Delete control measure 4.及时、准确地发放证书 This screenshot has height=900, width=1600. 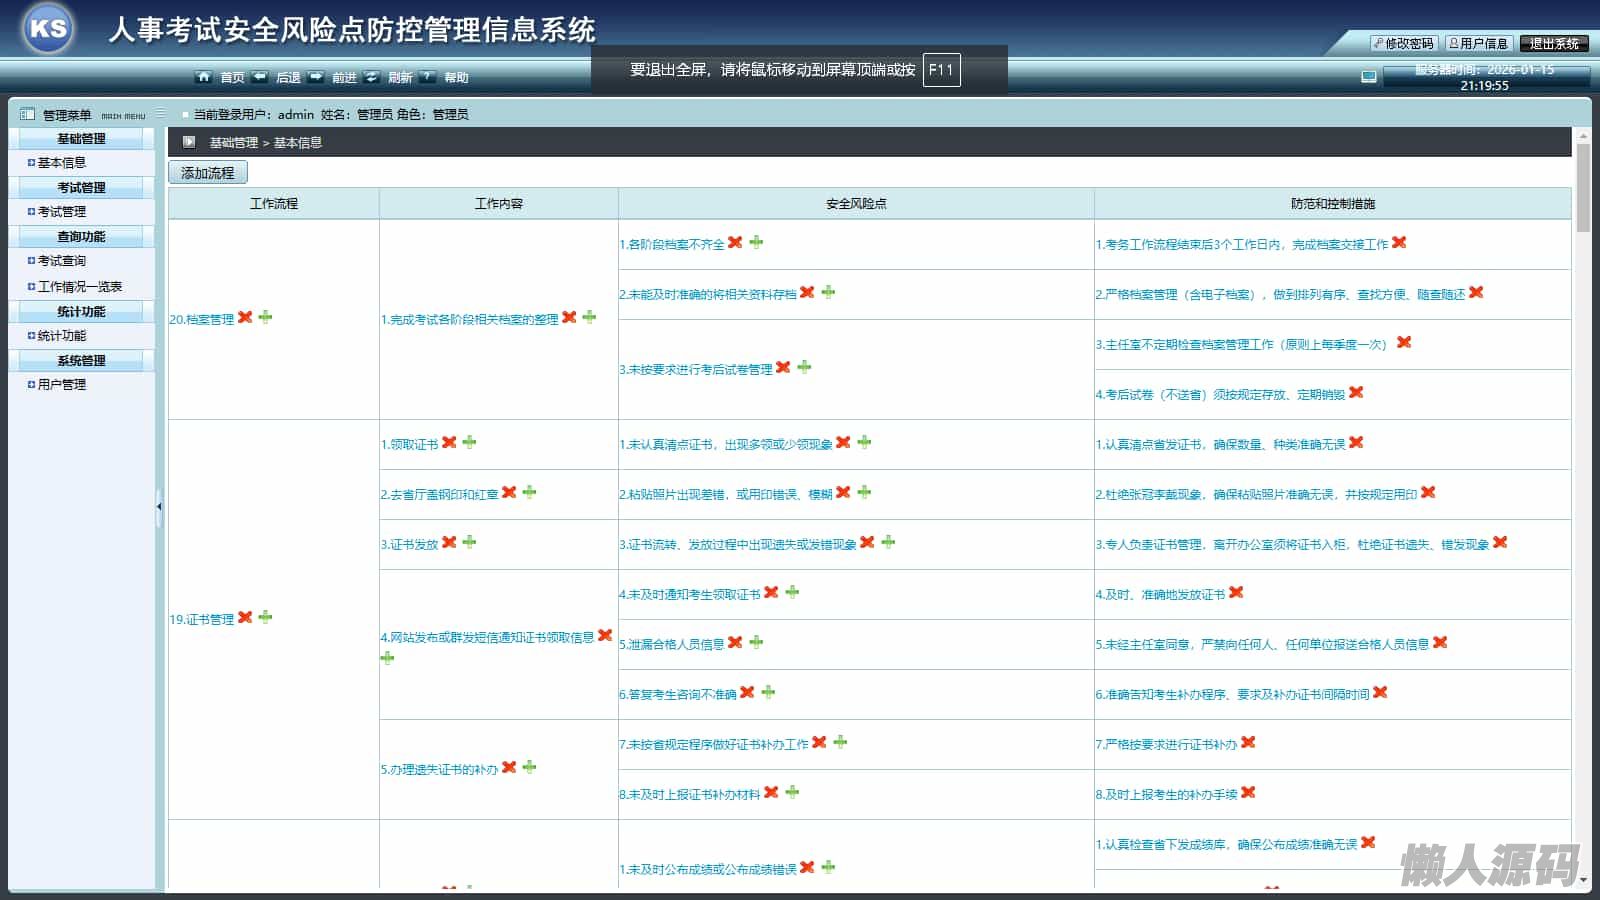tap(1236, 592)
